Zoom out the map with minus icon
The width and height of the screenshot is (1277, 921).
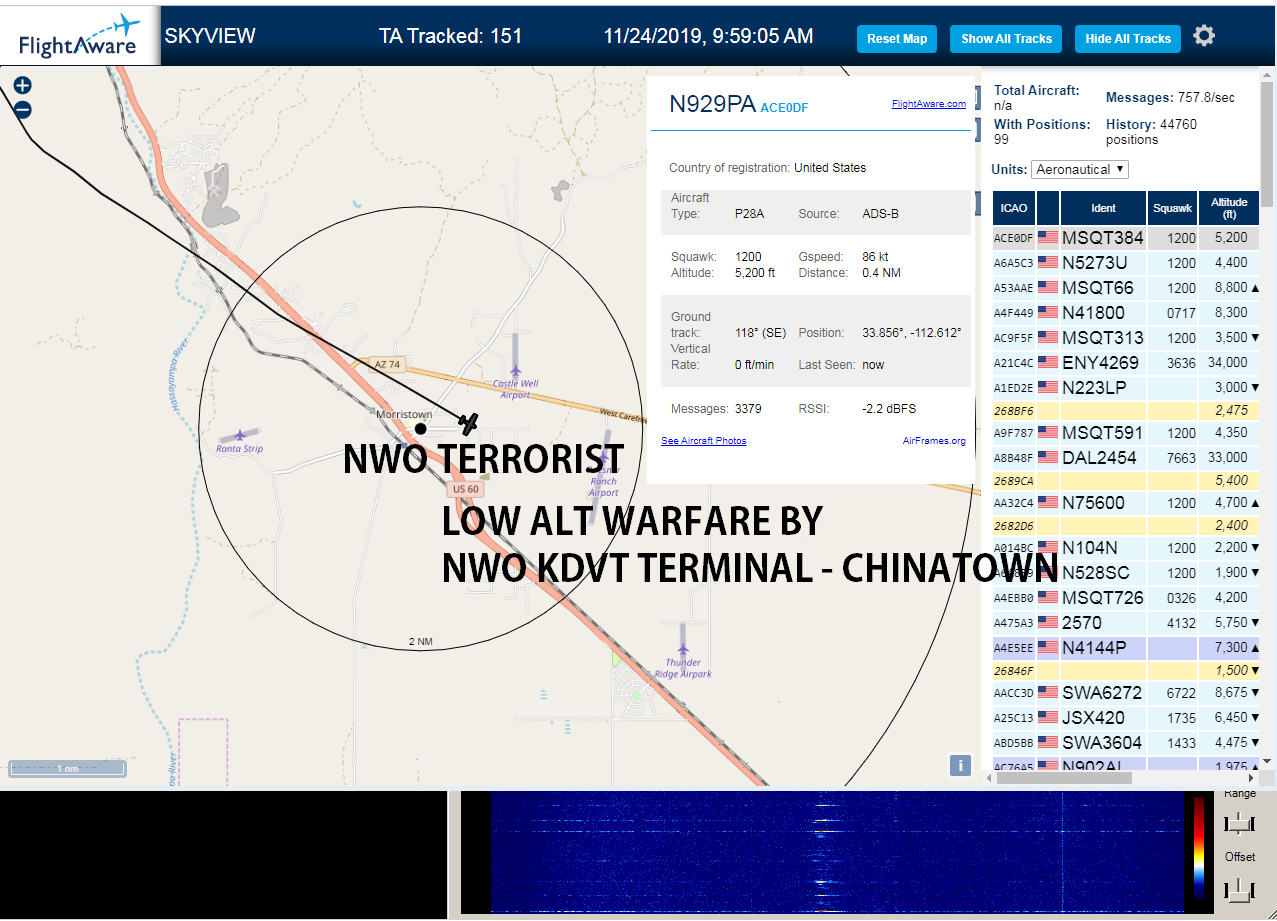pos(23,110)
